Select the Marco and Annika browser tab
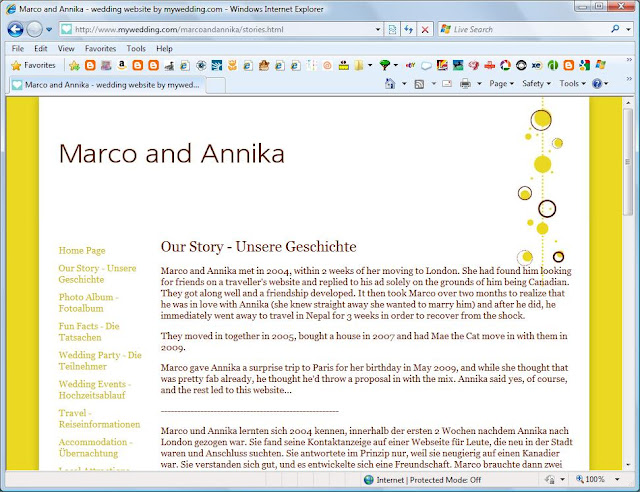The height and width of the screenshot is (492, 640). coord(107,85)
